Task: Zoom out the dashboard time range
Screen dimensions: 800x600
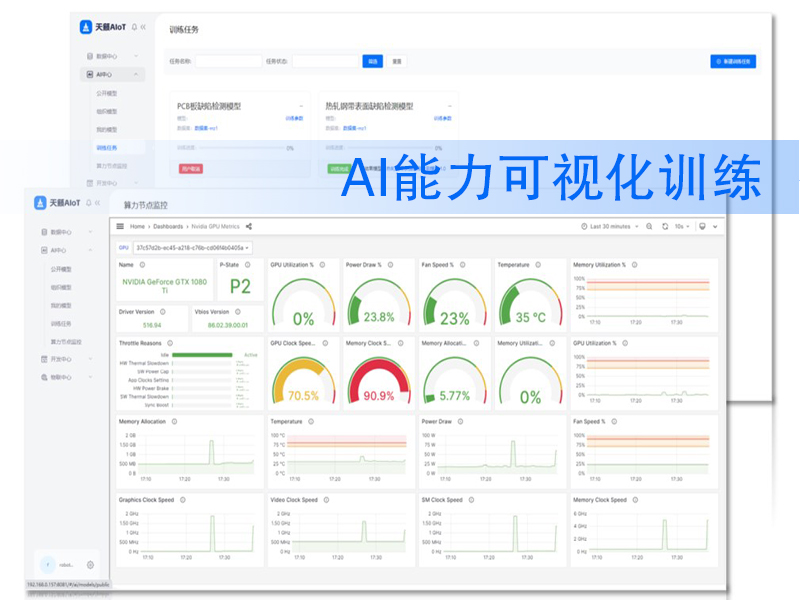Action: click(649, 226)
